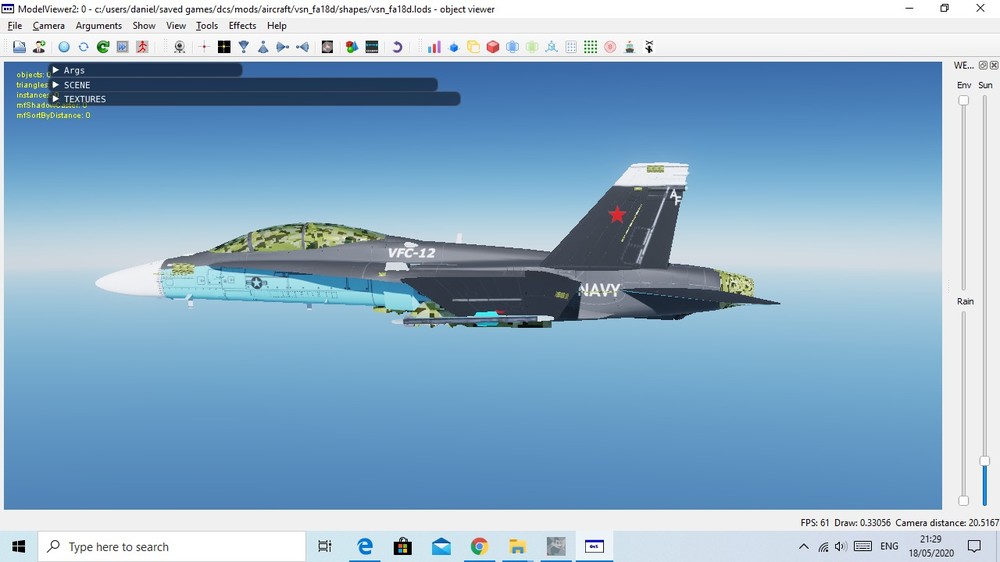Click the red-green-blue shapes icon
The image size is (1000, 562).
(x=352, y=47)
